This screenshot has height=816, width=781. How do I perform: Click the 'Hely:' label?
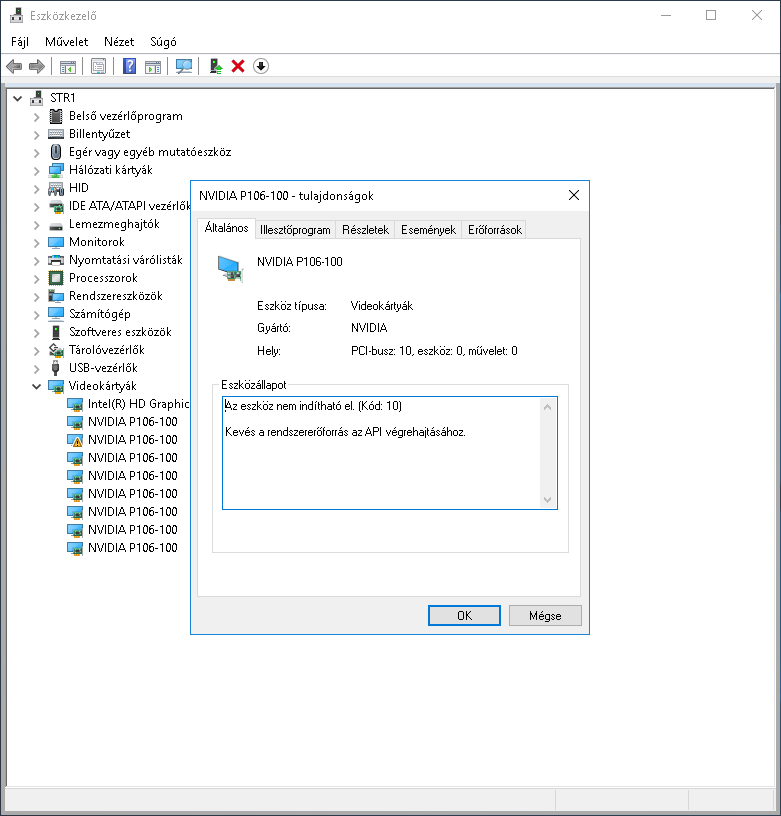(268, 351)
